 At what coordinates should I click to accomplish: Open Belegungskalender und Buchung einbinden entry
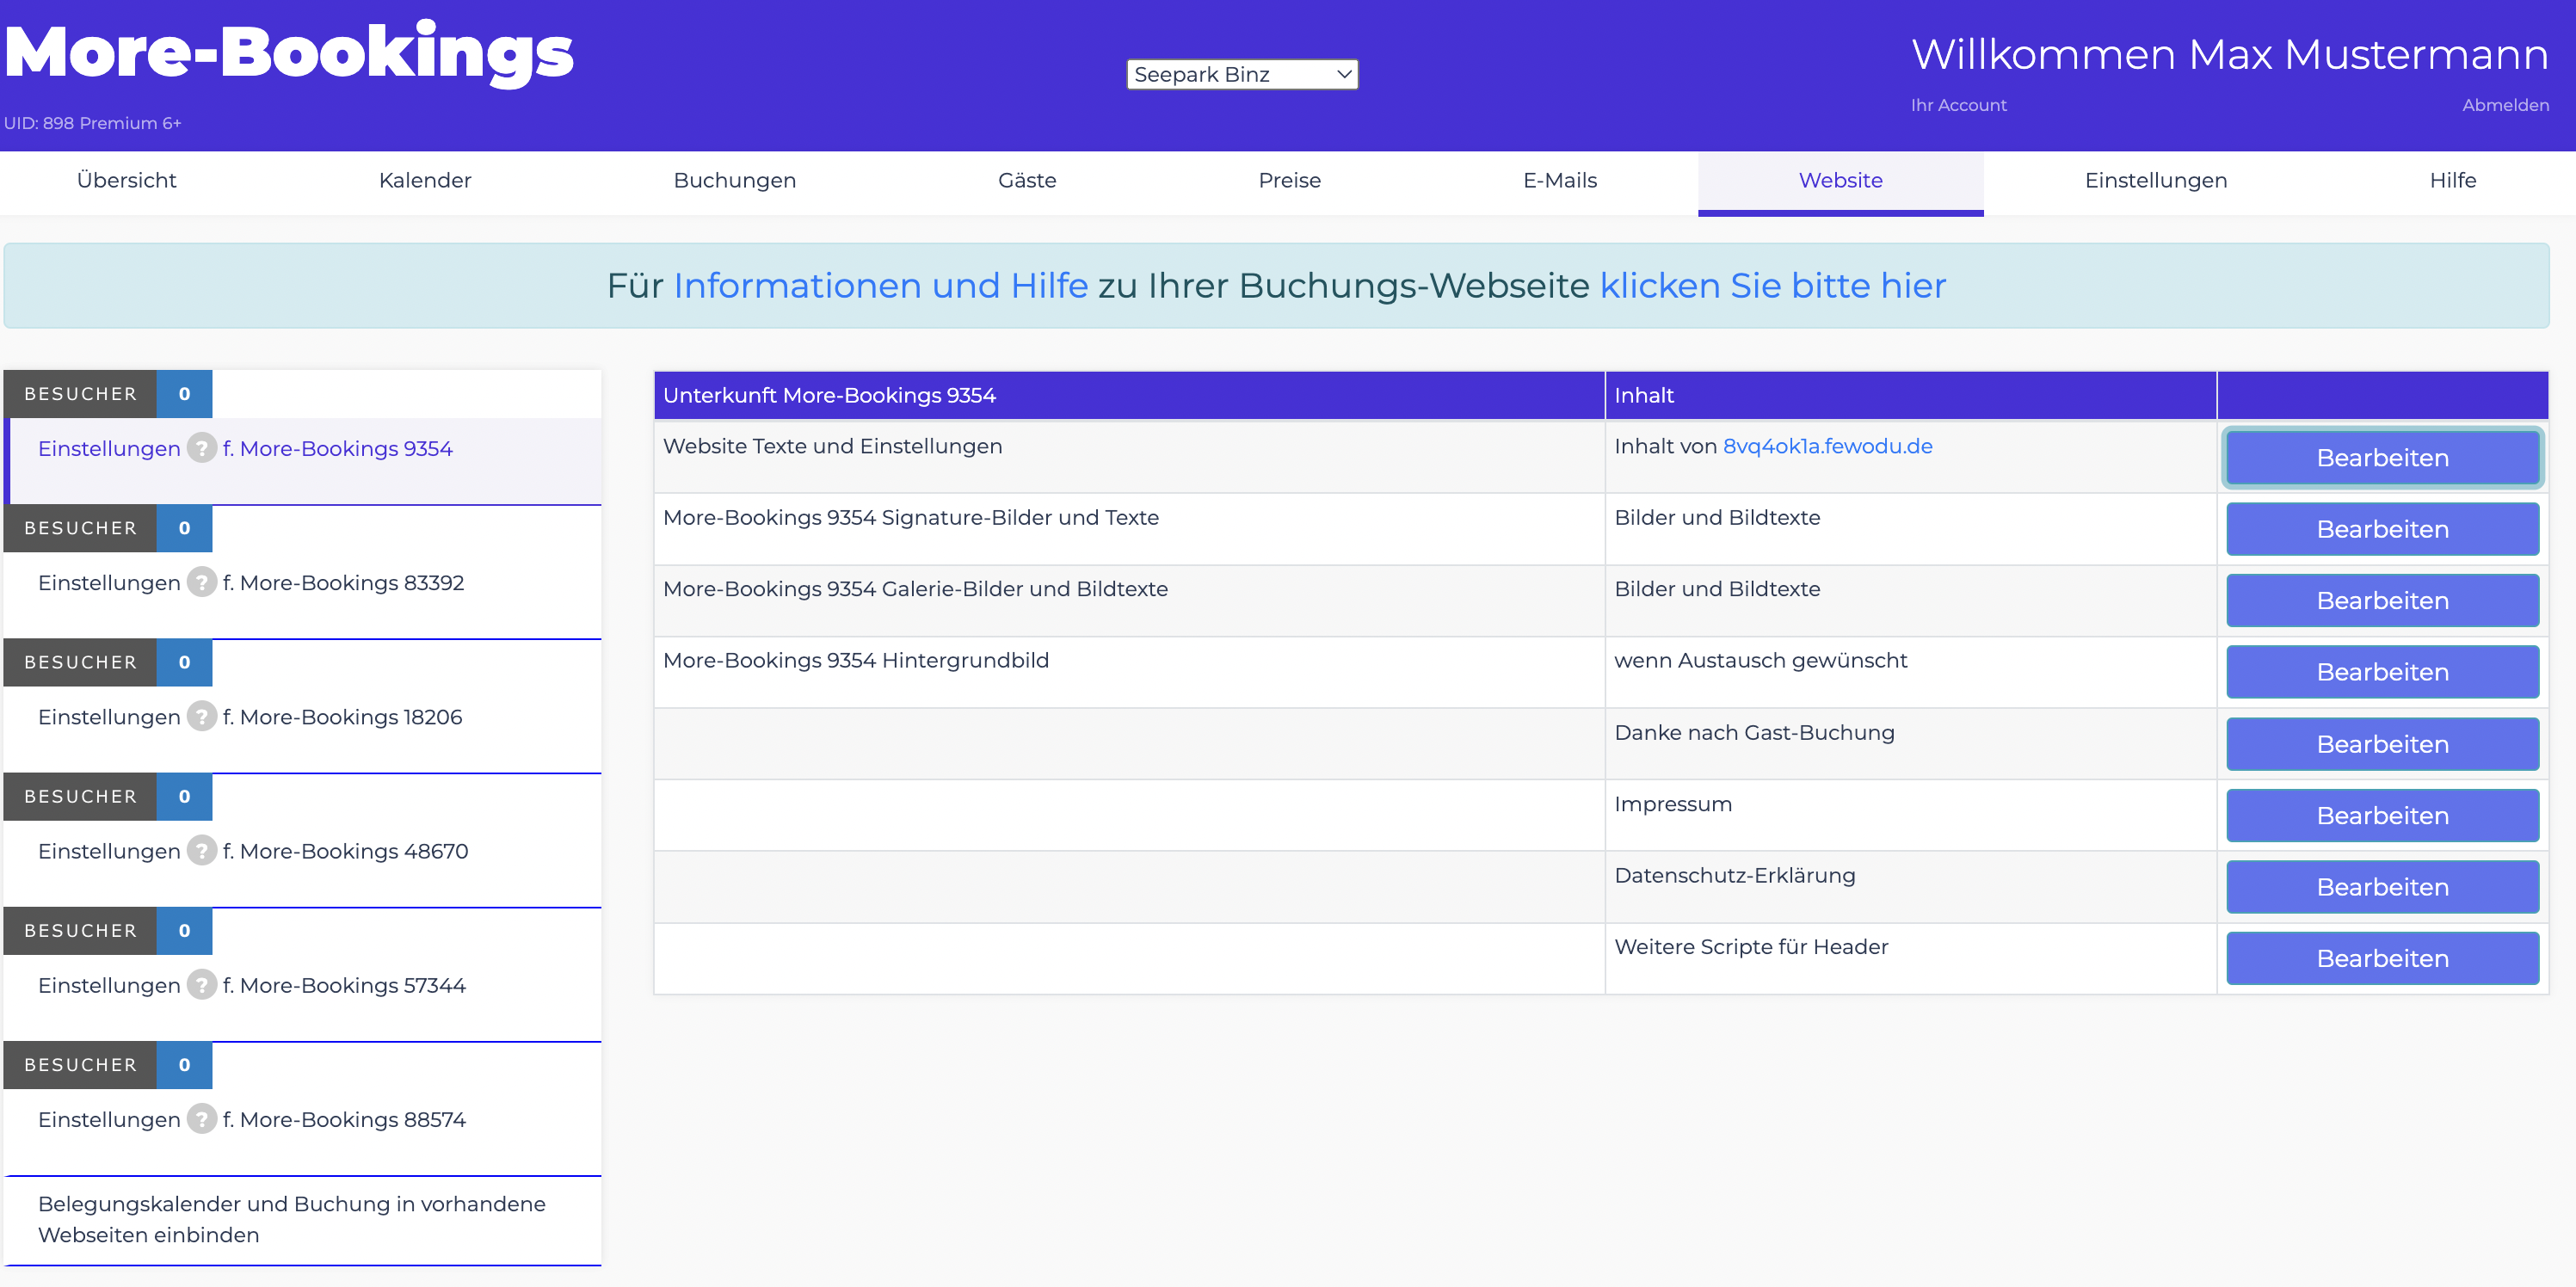coord(304,1220)
